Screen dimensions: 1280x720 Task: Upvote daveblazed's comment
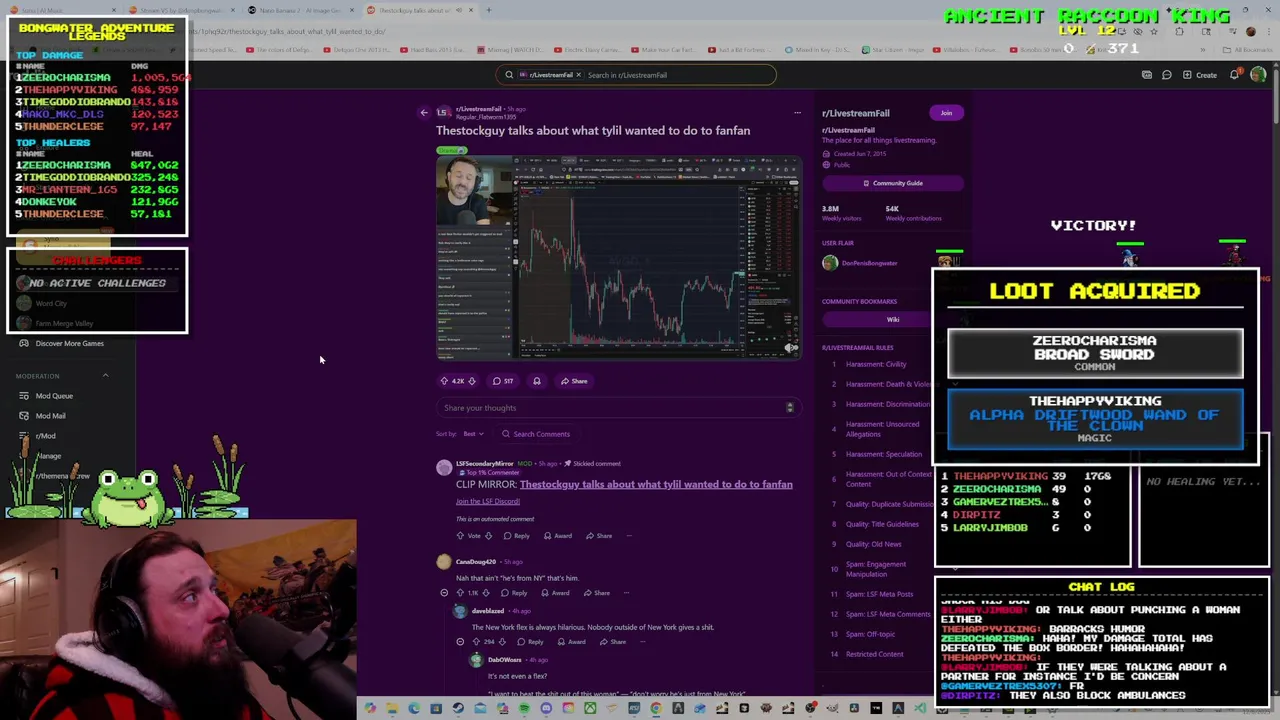pos(476,642)
